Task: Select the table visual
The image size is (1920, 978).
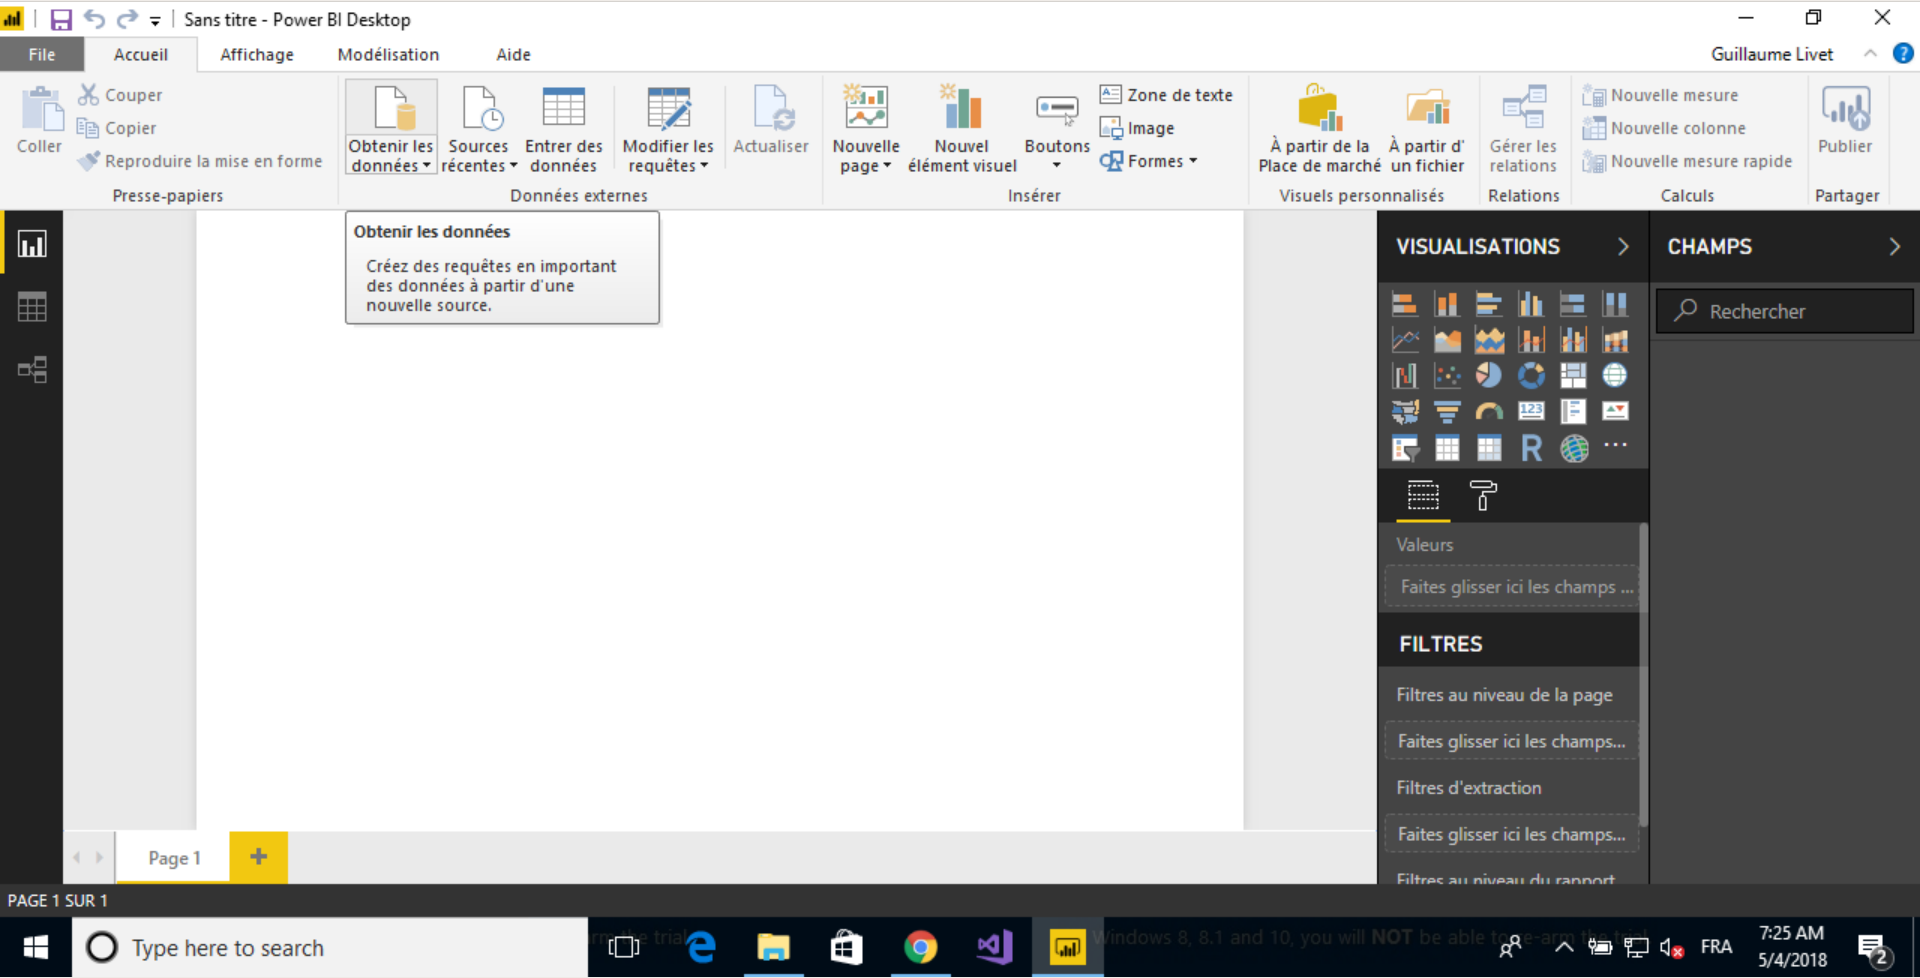Action: [1447, 449]
